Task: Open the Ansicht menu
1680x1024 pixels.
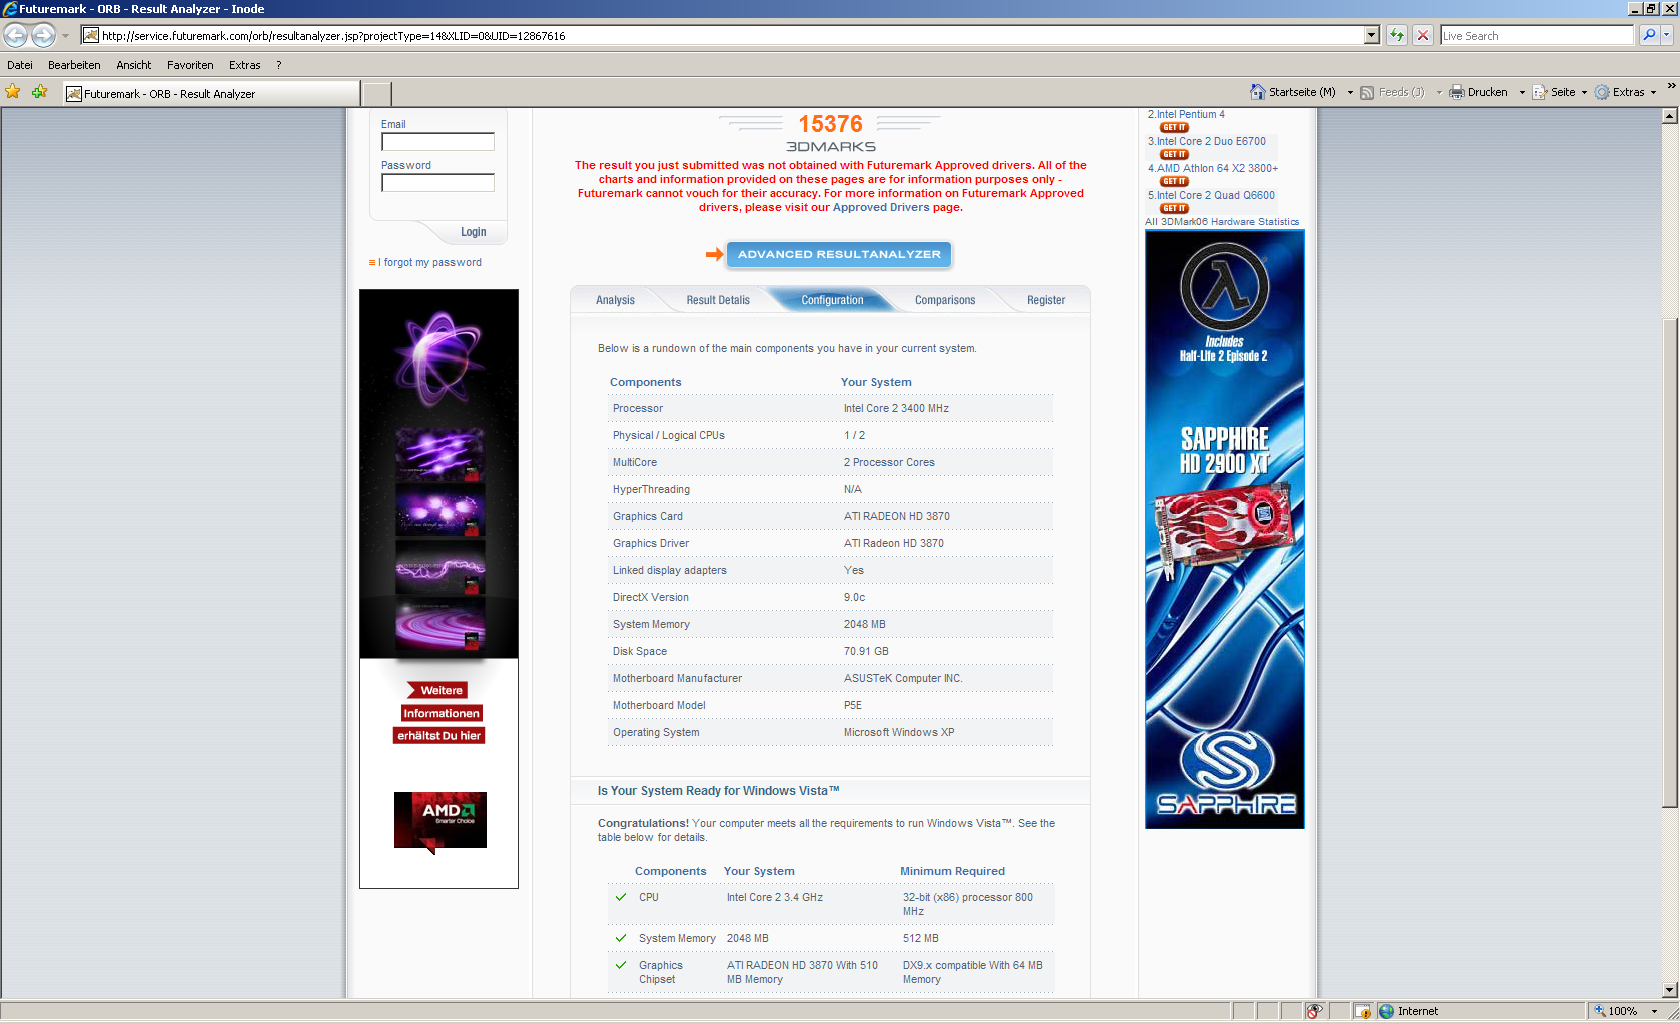Action: (x=133, y=65)
